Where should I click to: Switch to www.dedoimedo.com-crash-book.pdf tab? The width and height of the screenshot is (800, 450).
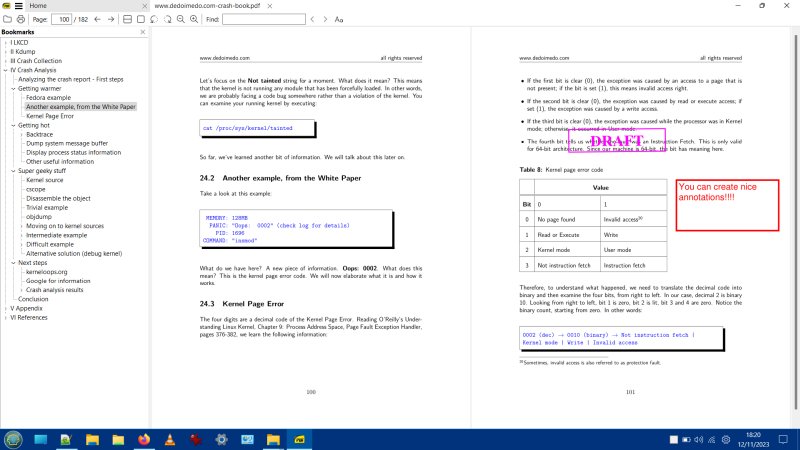[207, 6]
